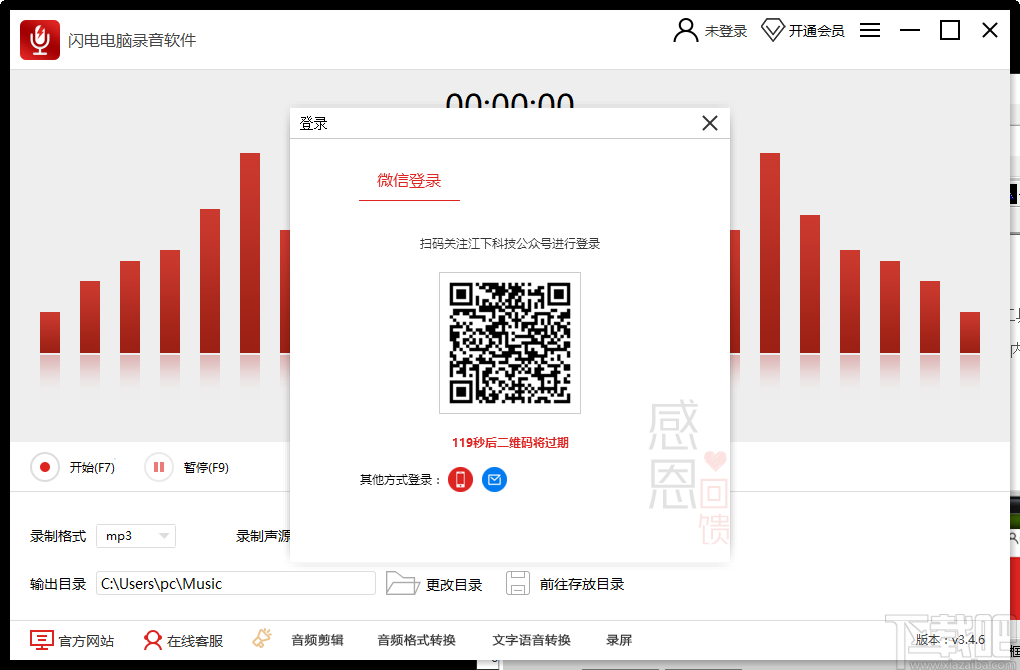
Task: Select the email login icon
Action: click(x=494, y=479)
